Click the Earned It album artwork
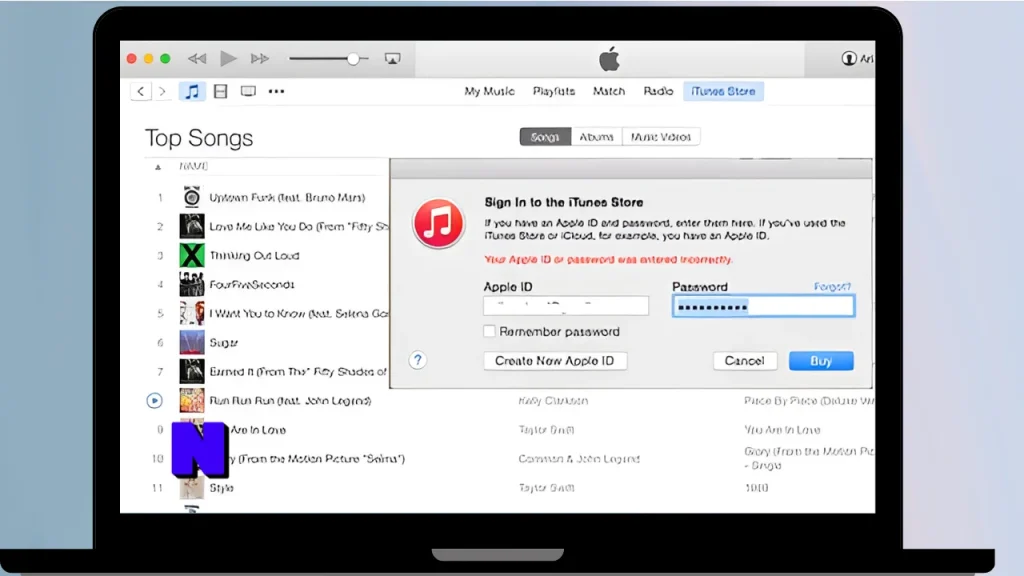This screenshot has height=576, width=1024. tap(192, 372)
